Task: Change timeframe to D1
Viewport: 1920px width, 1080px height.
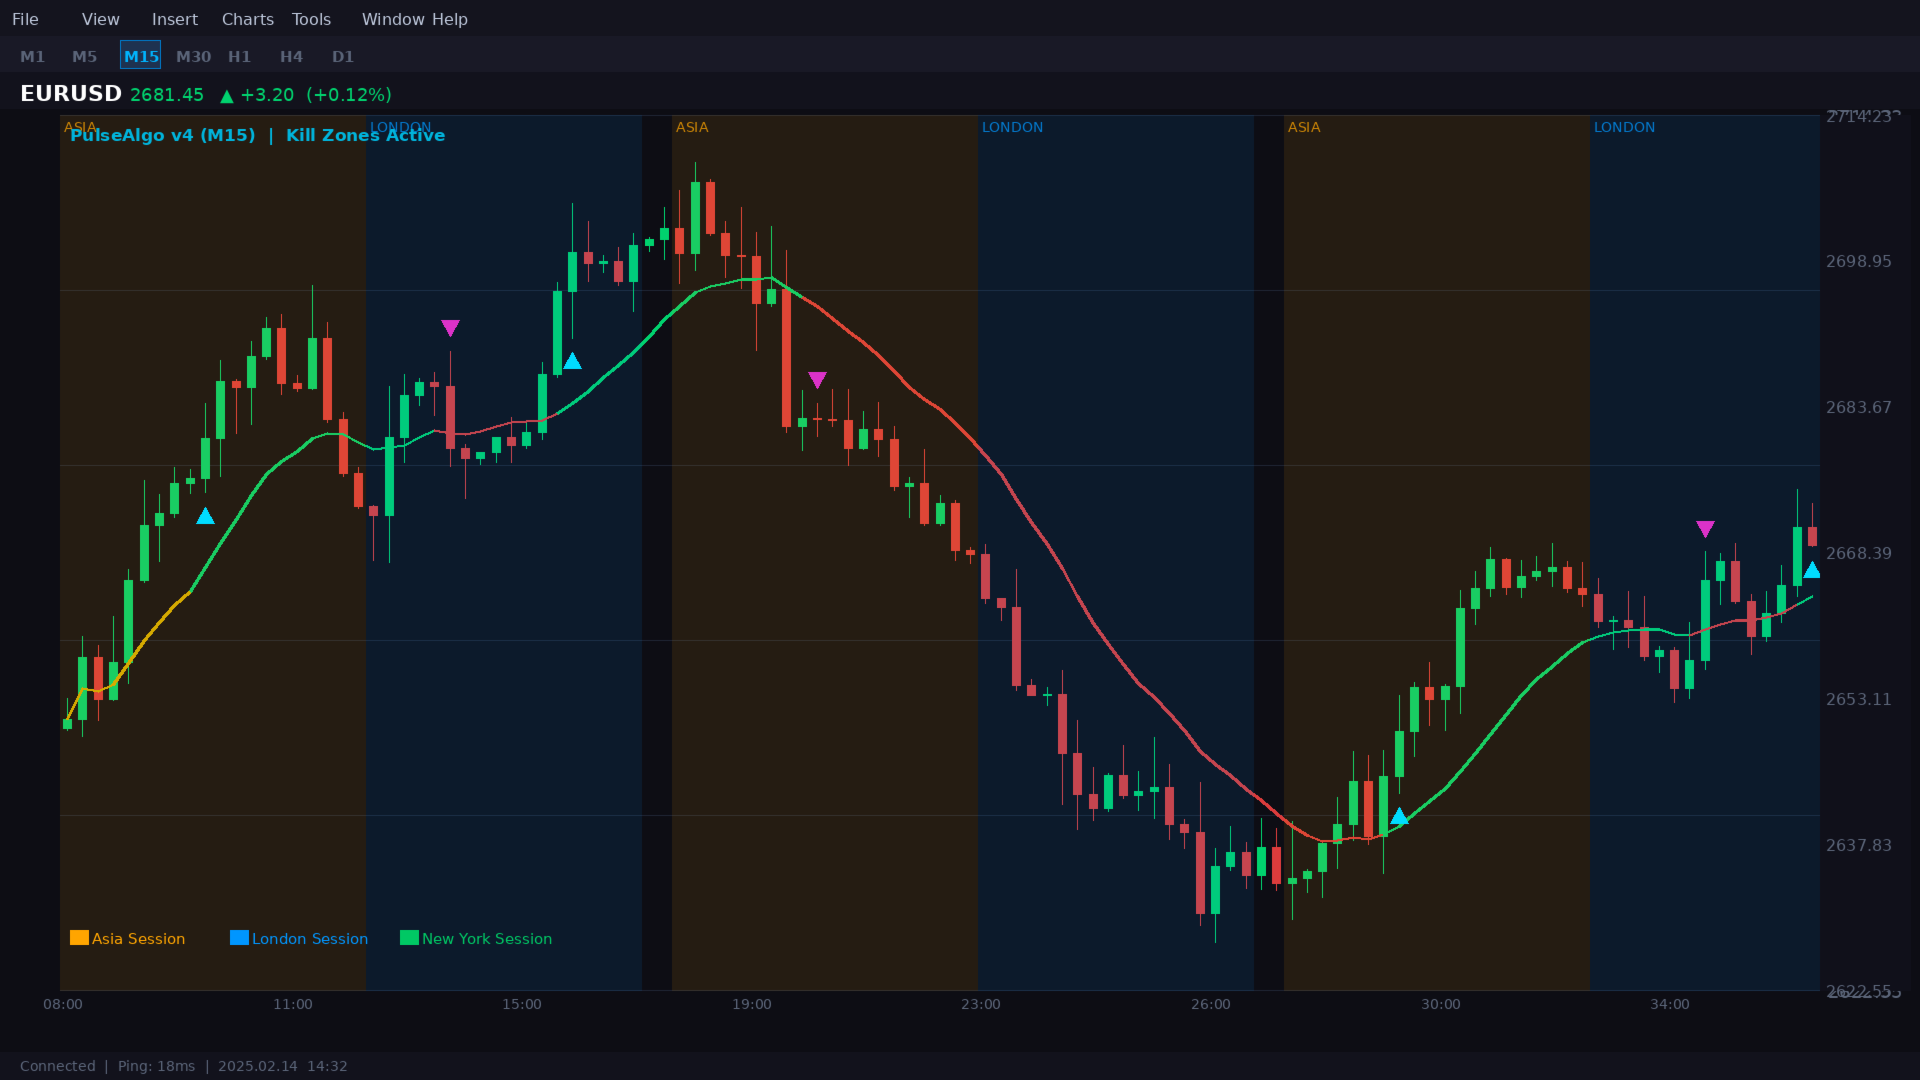Action: (x=343, y=57)
